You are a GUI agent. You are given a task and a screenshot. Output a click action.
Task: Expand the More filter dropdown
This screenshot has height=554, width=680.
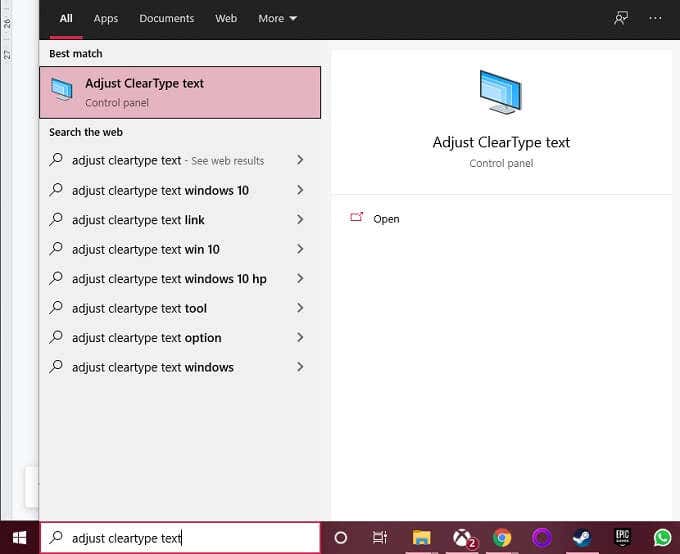click(277, 18)
